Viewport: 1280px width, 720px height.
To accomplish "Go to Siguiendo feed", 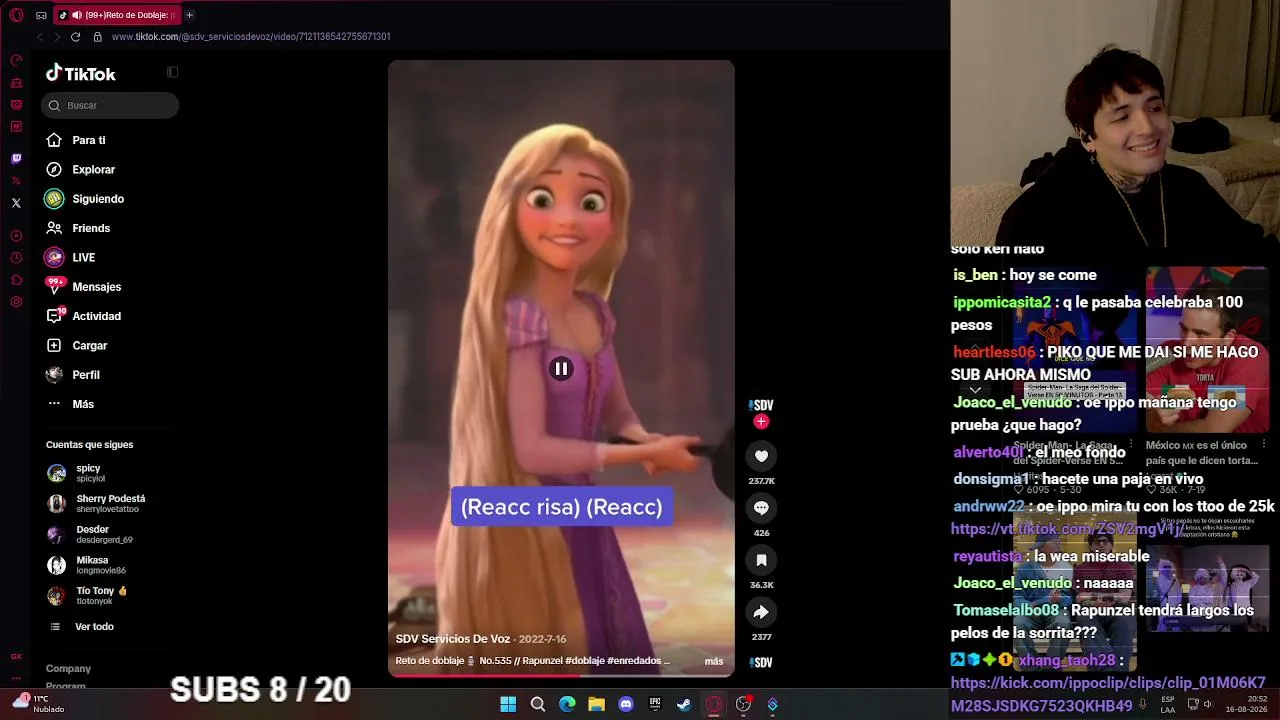I will [x=85, y=199].
